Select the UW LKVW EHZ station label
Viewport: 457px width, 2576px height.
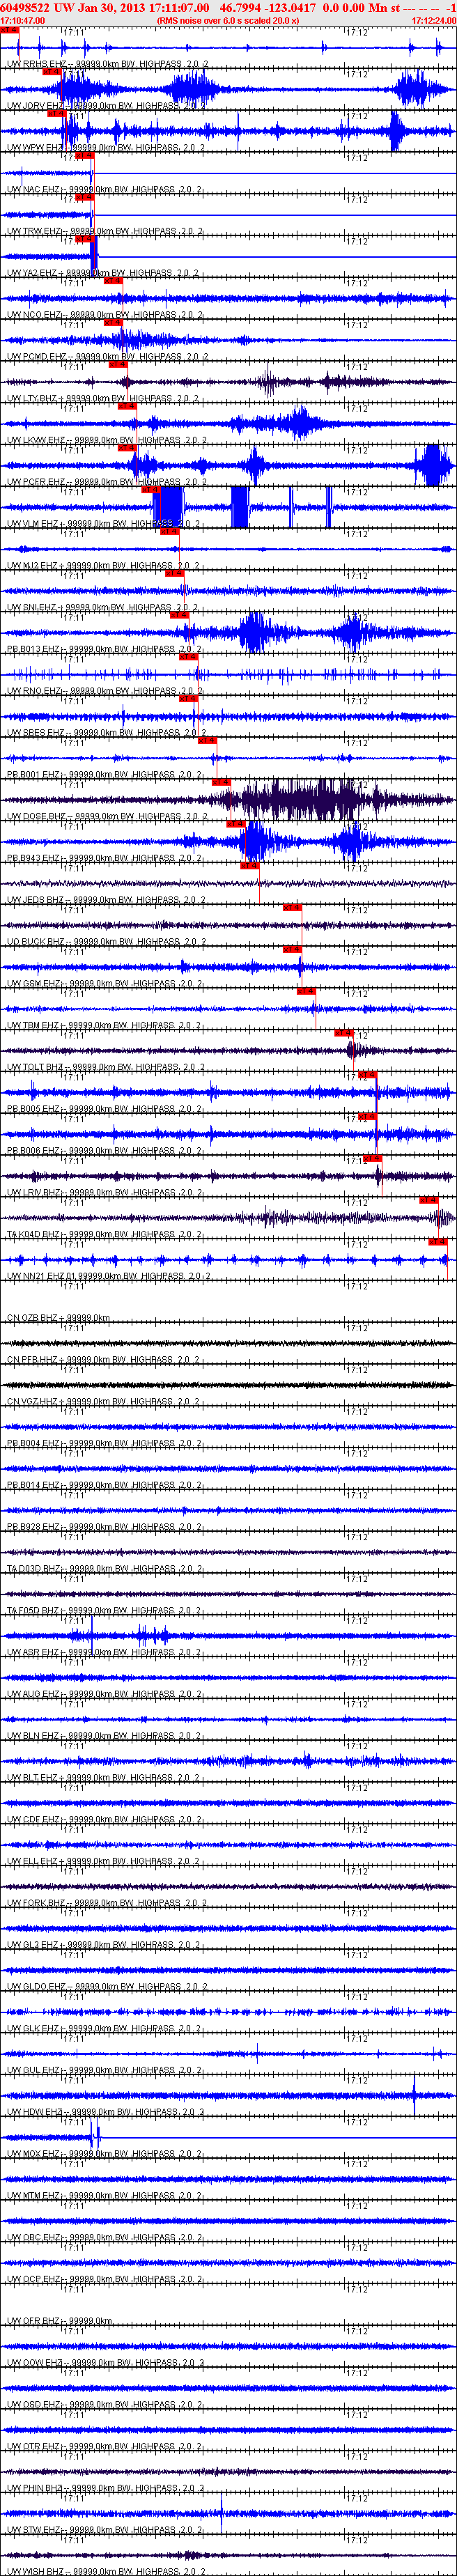pyautogui.click(x=107, y=441)
